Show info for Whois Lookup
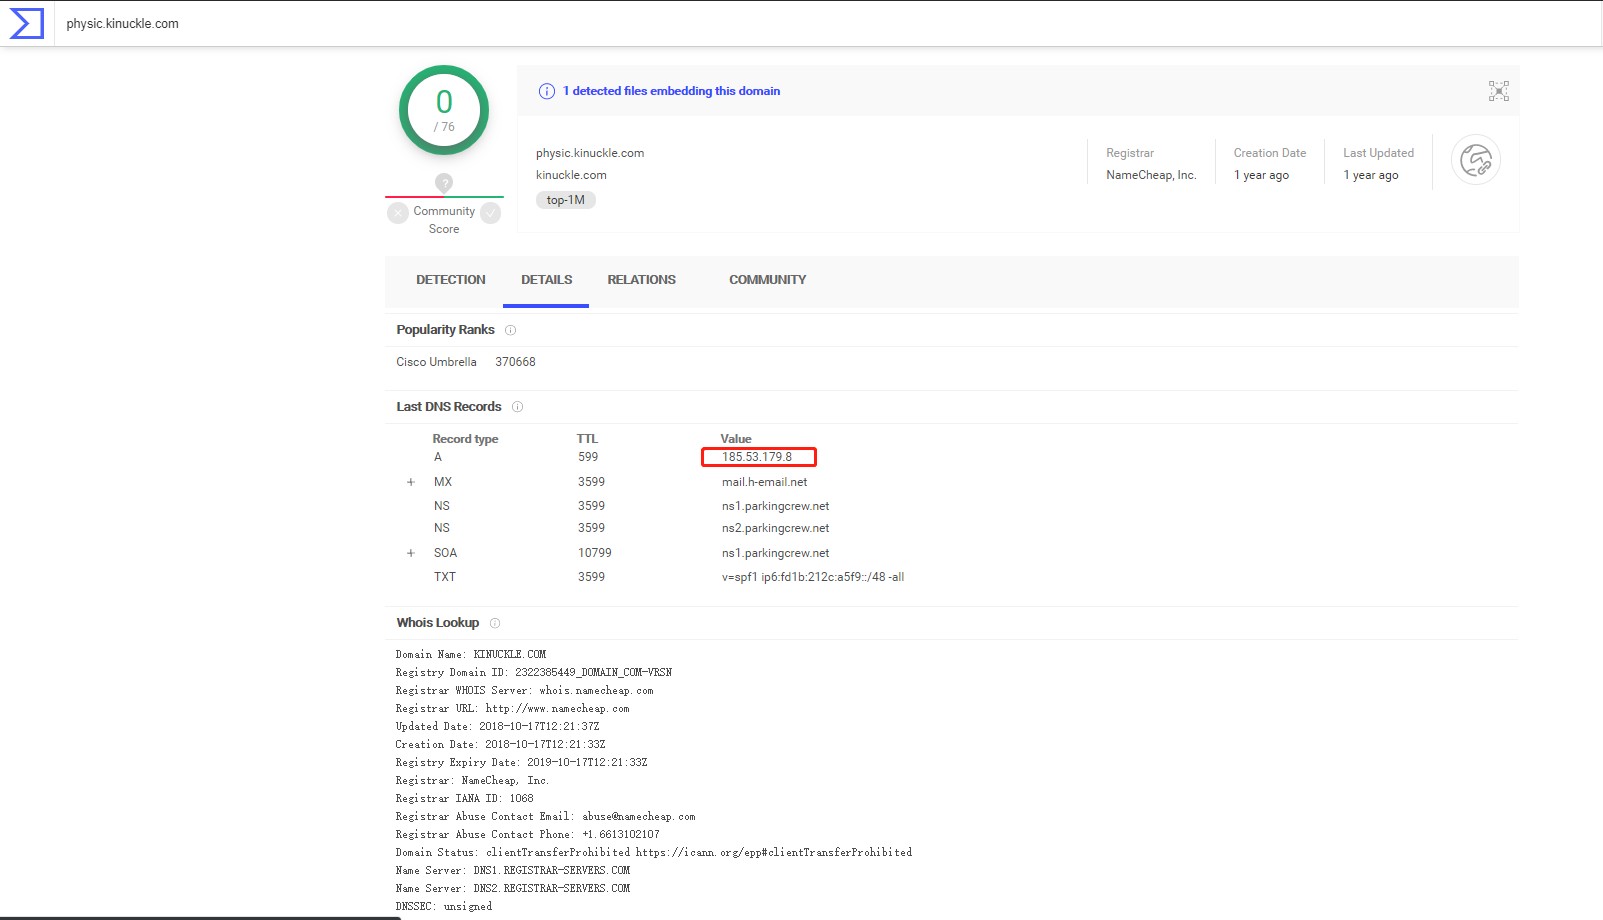The width and height of the screenshot is (1603, 920). [x=495, y=623]
